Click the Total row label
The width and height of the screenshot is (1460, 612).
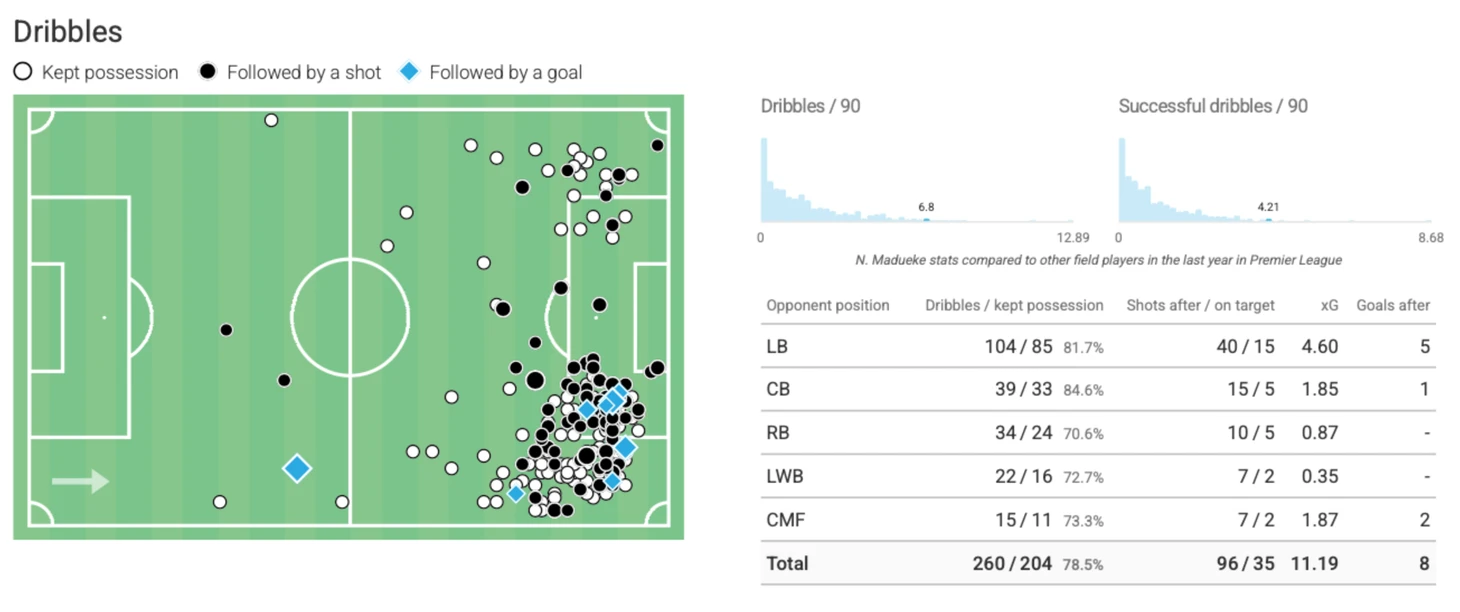point(787,564)
